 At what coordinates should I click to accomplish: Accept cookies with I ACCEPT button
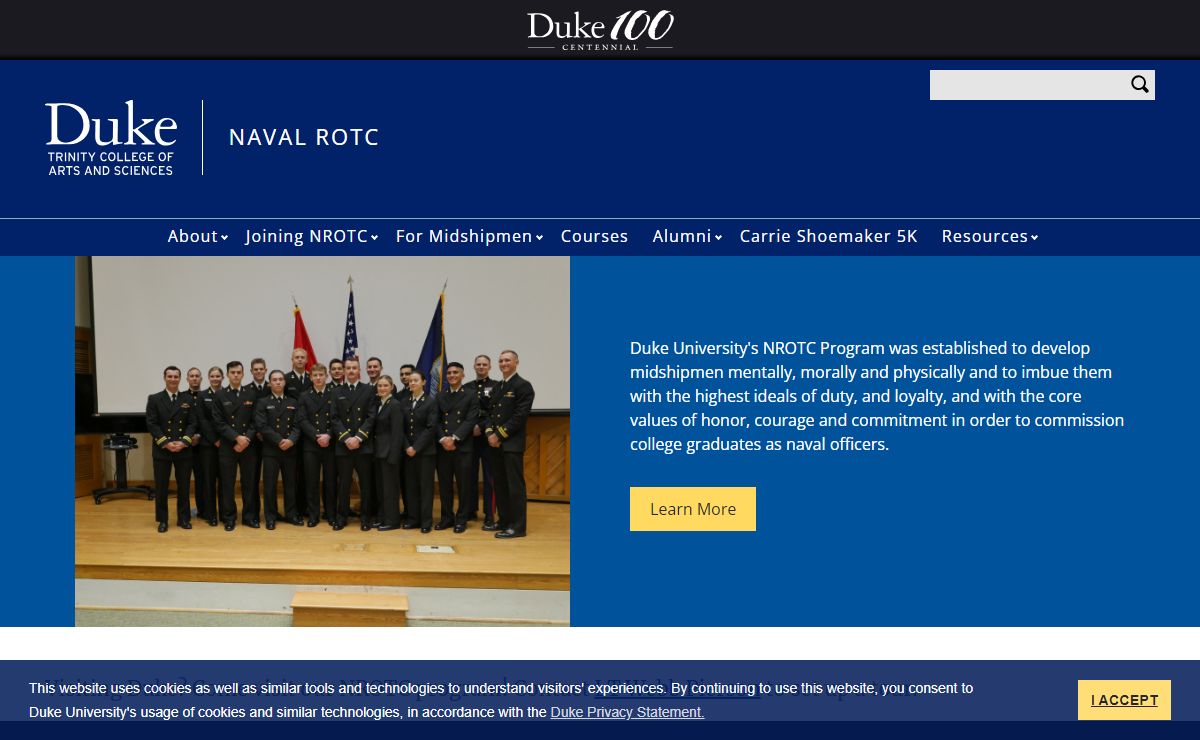pos(1124,700)
